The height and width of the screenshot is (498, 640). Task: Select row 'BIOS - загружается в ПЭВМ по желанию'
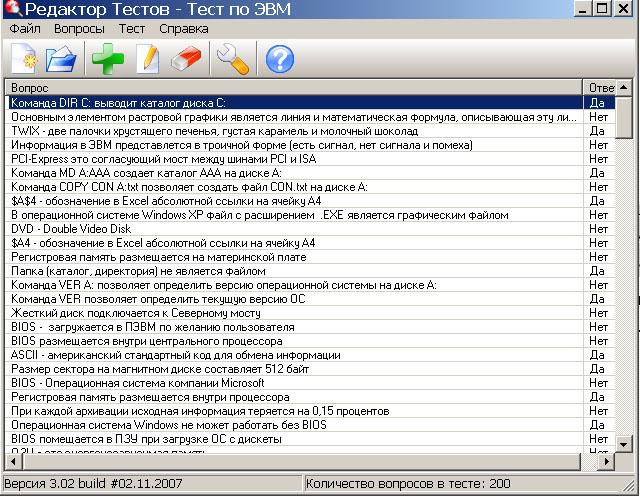[x=310, y=327]
